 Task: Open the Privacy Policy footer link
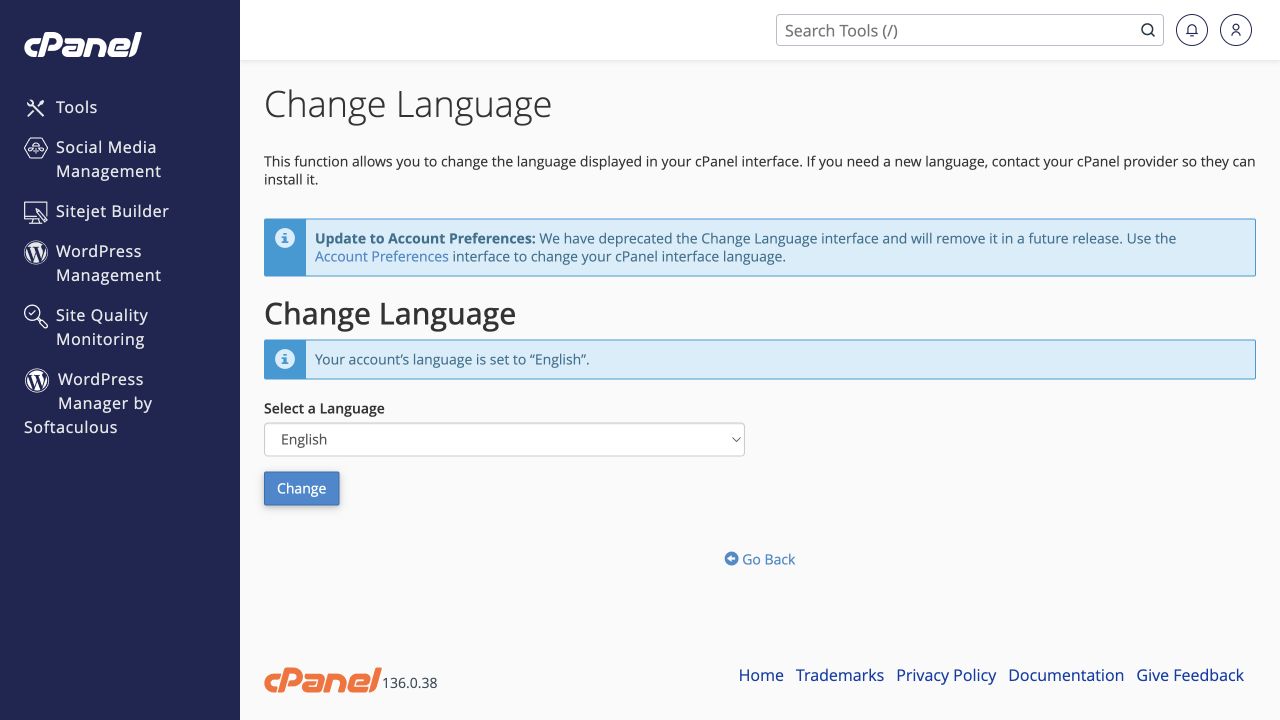(946, 675)
